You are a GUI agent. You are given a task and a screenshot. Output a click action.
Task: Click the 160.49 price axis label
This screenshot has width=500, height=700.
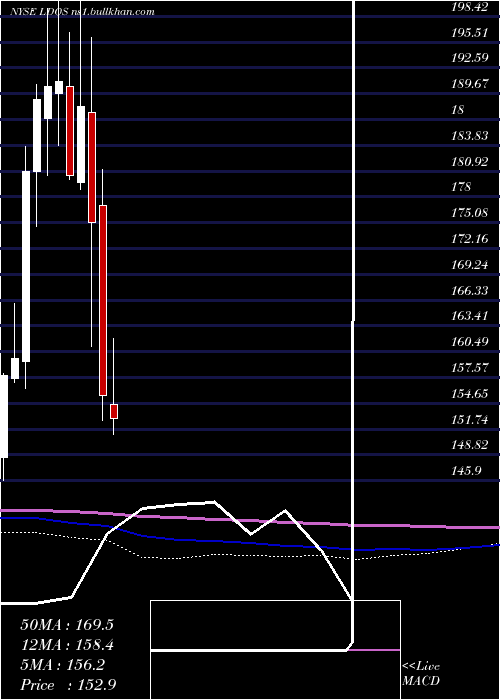[470, 342]
